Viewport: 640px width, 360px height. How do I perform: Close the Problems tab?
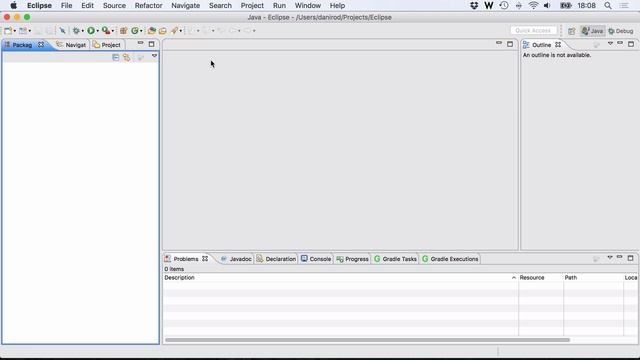205,259
